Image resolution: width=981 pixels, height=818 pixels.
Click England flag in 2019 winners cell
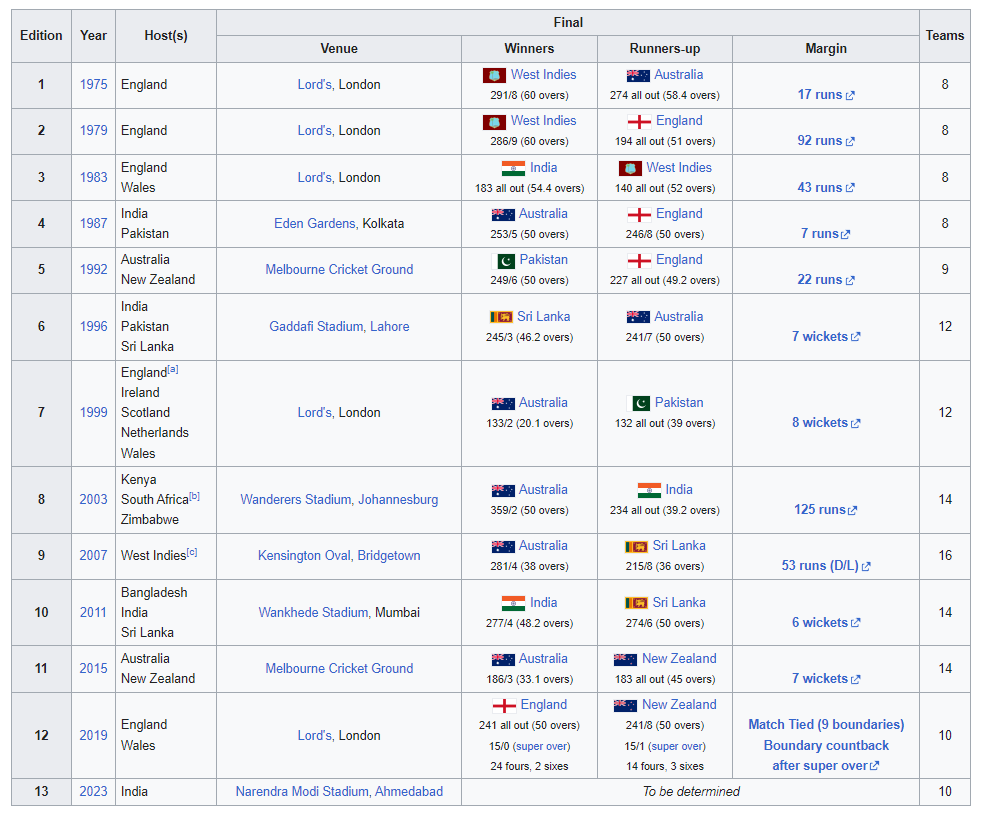[504, 706]
